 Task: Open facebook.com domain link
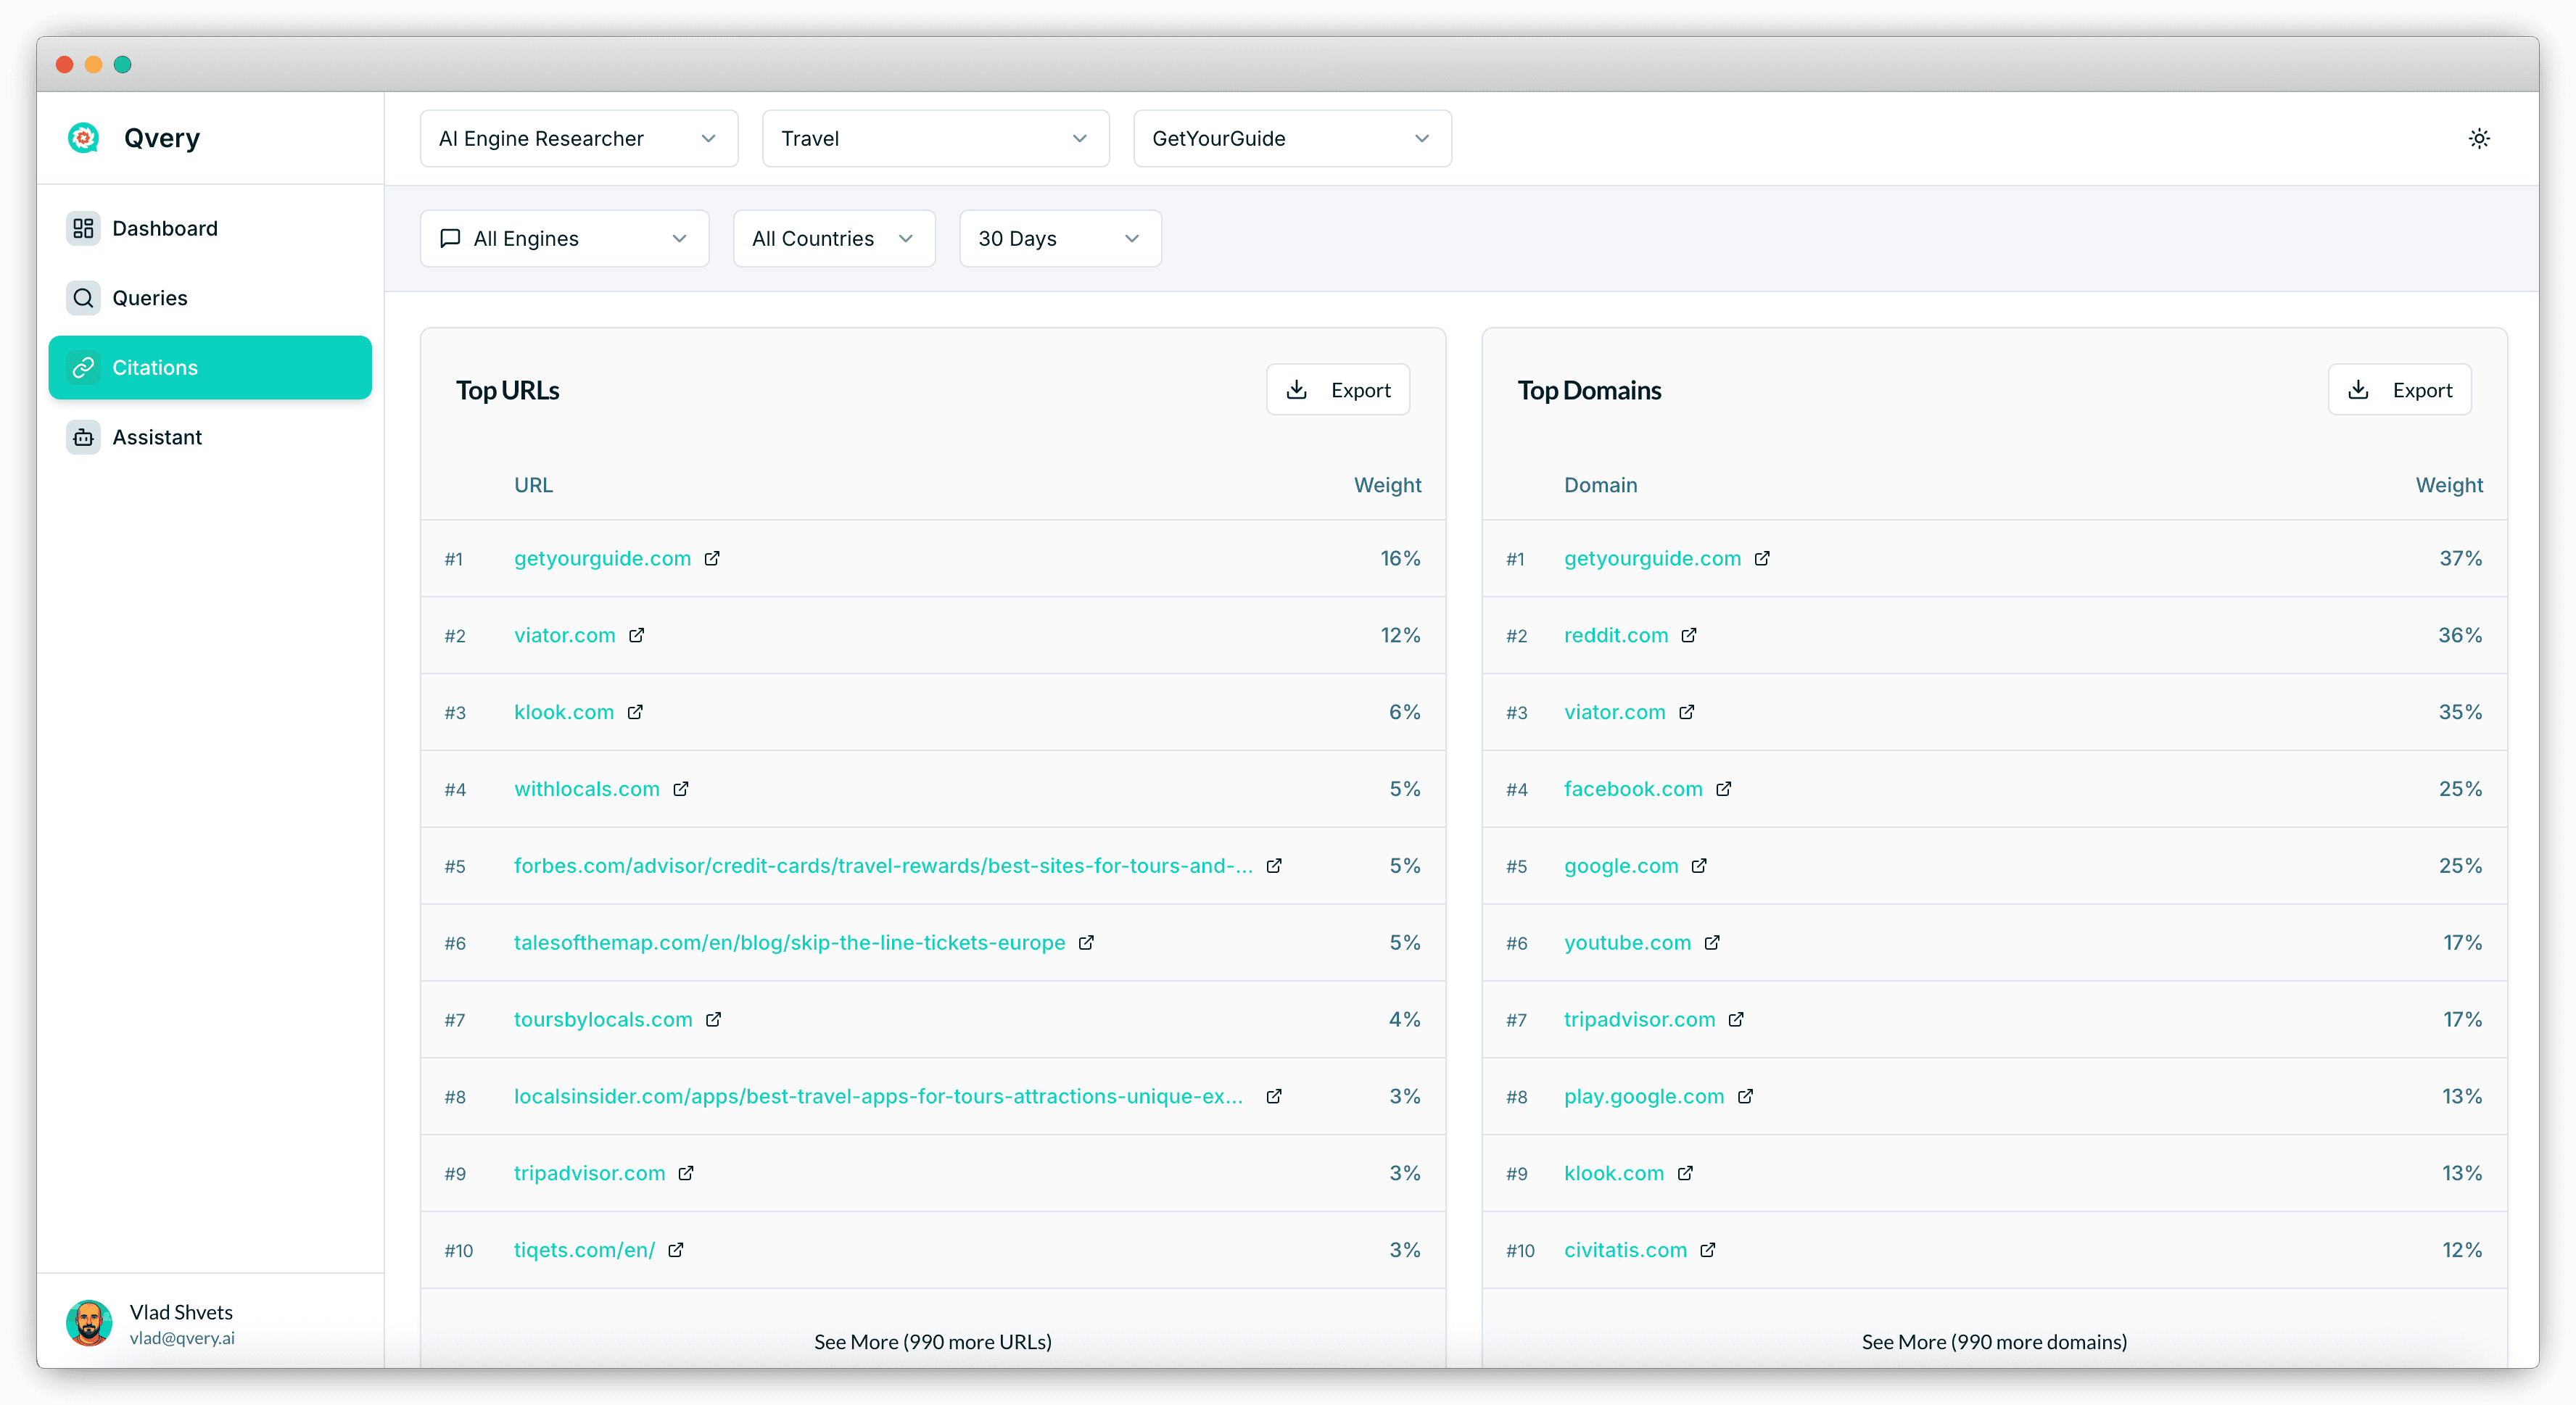point(1633,789)
